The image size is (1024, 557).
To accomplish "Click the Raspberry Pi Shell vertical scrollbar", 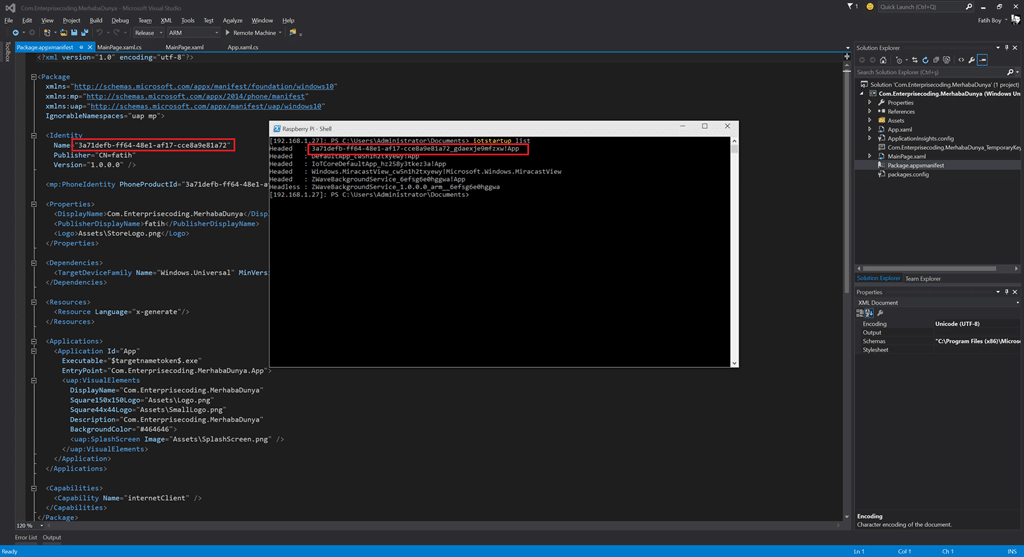I will (734, 252).
